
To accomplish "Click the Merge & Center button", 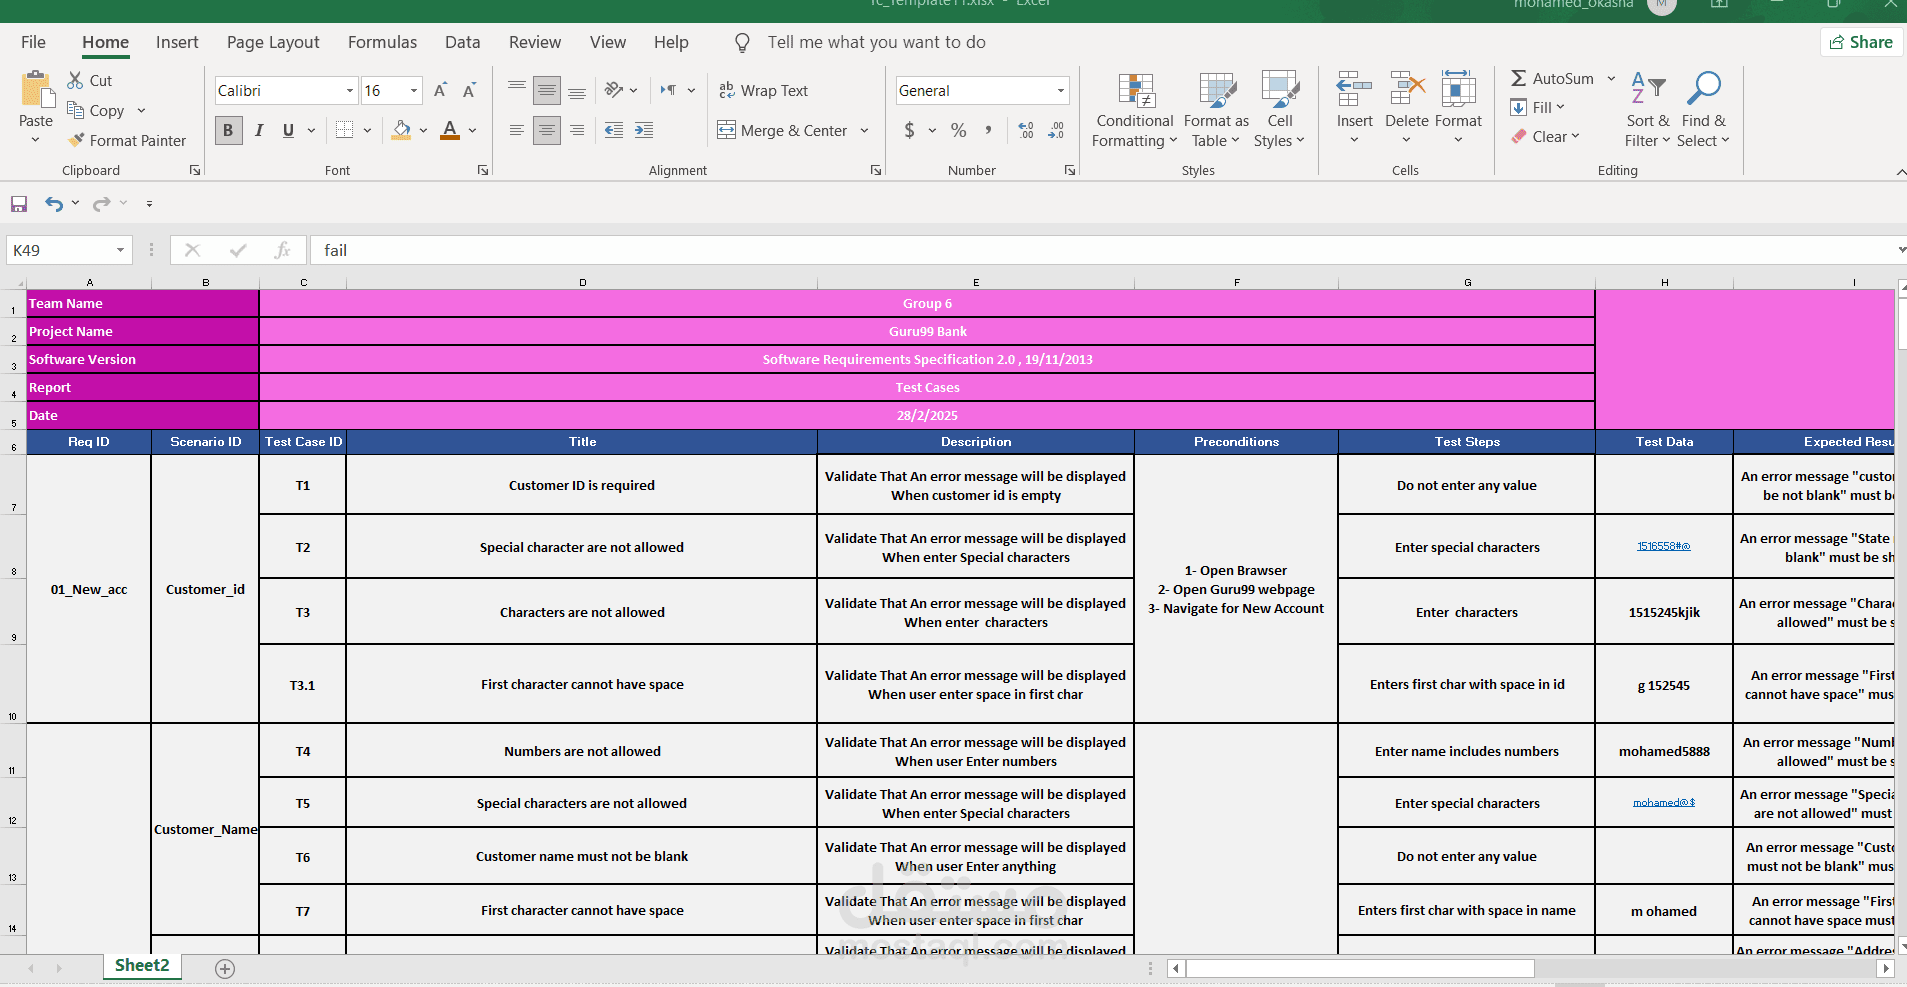I will click(783, 130).
